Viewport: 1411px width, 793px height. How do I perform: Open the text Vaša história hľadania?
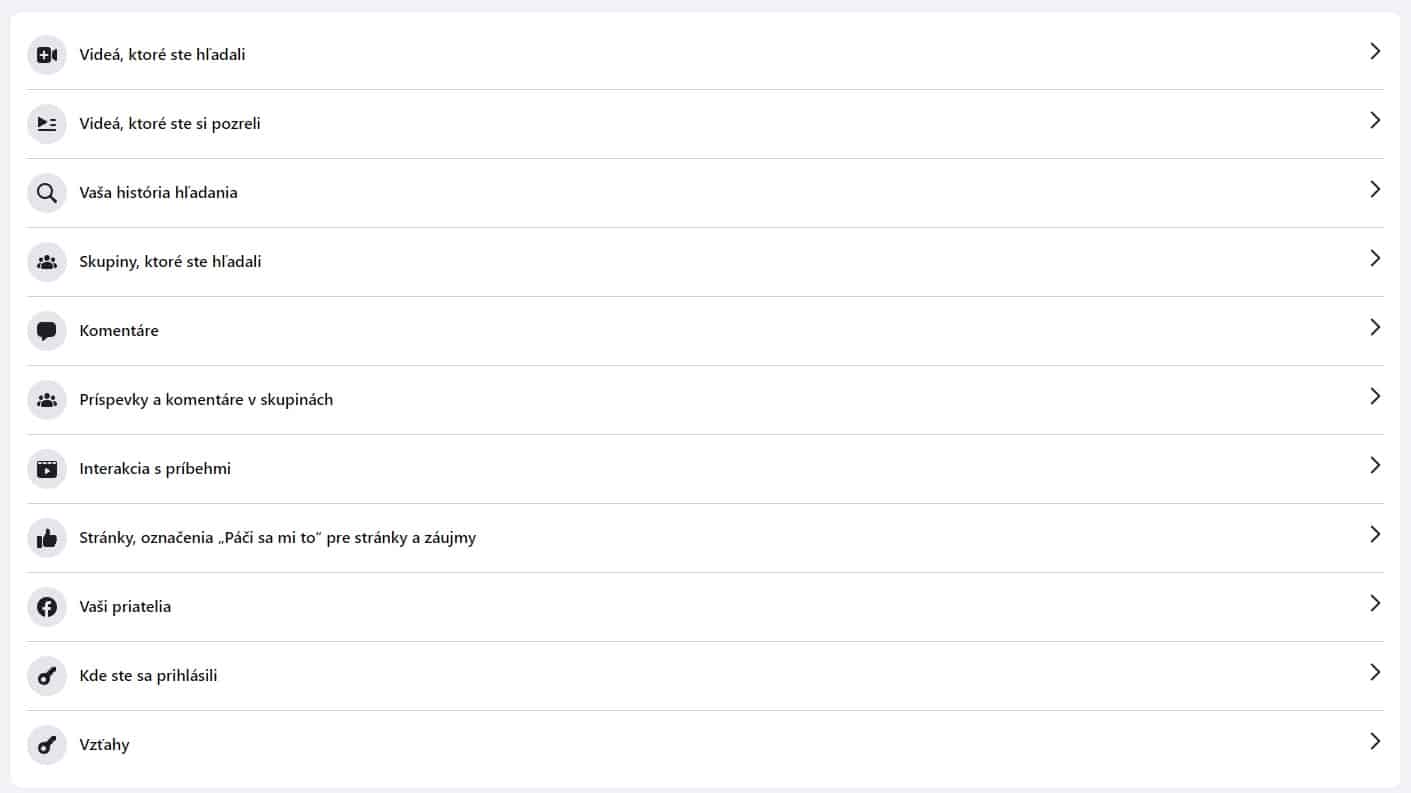pos(158,193)
